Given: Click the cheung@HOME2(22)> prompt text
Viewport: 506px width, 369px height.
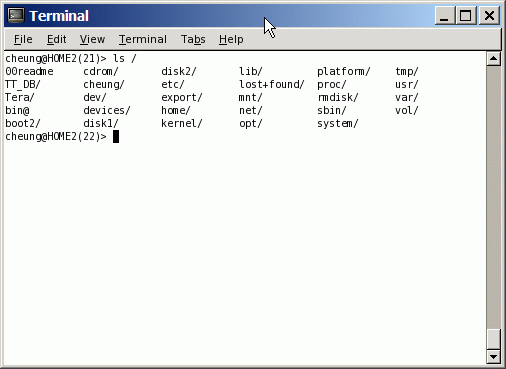Looking at the screenshot, I should pos(56,136).
